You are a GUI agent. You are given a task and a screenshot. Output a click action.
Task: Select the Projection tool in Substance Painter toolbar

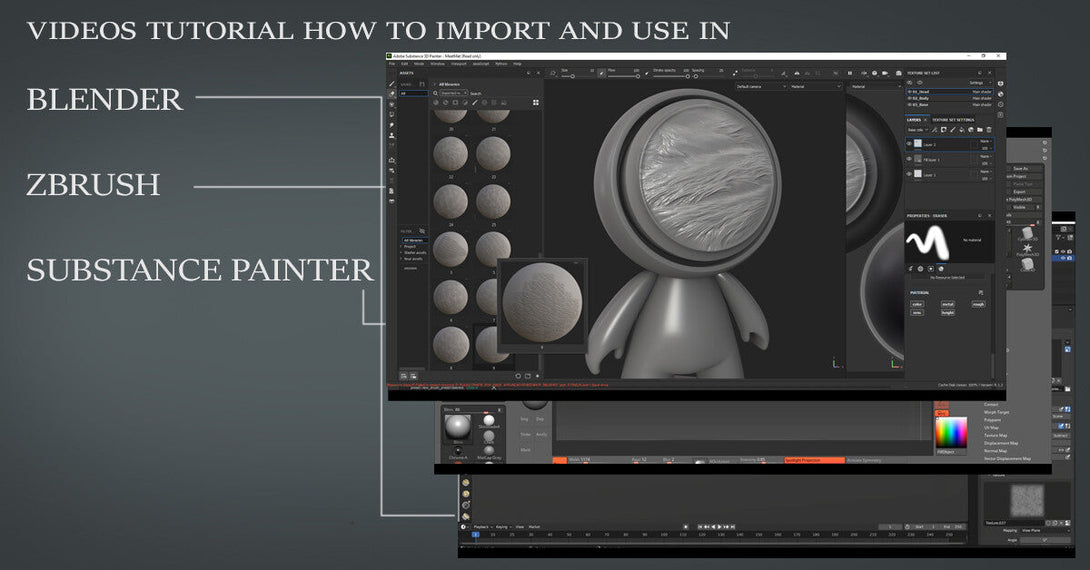391,104
